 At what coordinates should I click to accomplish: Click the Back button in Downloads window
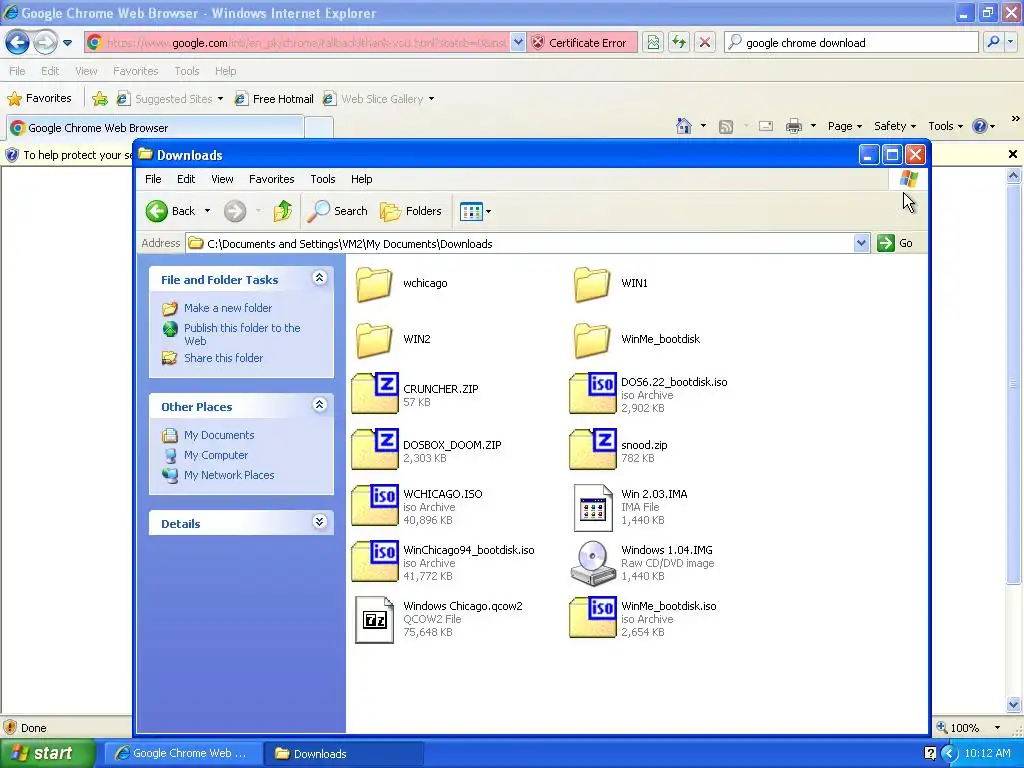170,211
